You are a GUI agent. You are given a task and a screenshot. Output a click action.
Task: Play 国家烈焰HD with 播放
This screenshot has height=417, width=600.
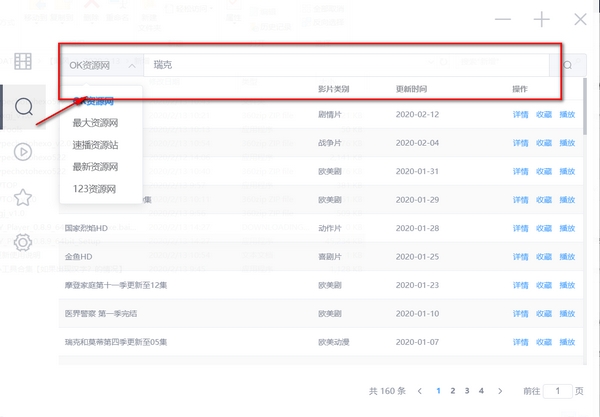(x=567, y=228)
